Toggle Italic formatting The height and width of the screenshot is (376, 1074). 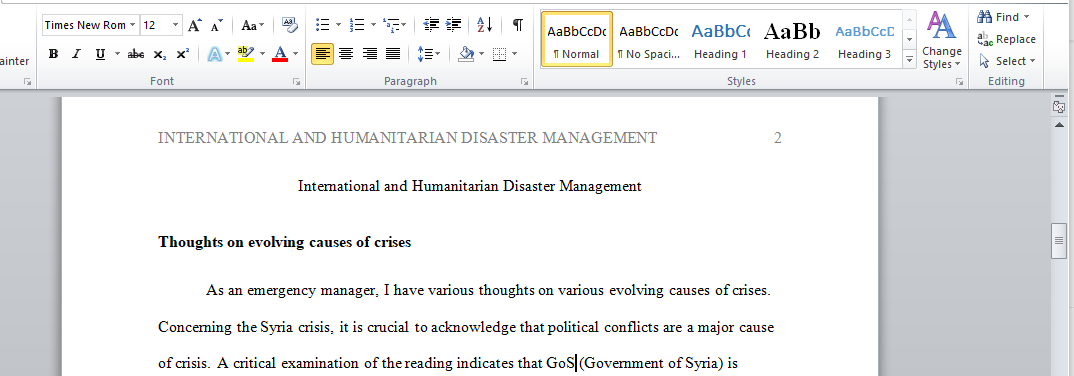point(76,54)
